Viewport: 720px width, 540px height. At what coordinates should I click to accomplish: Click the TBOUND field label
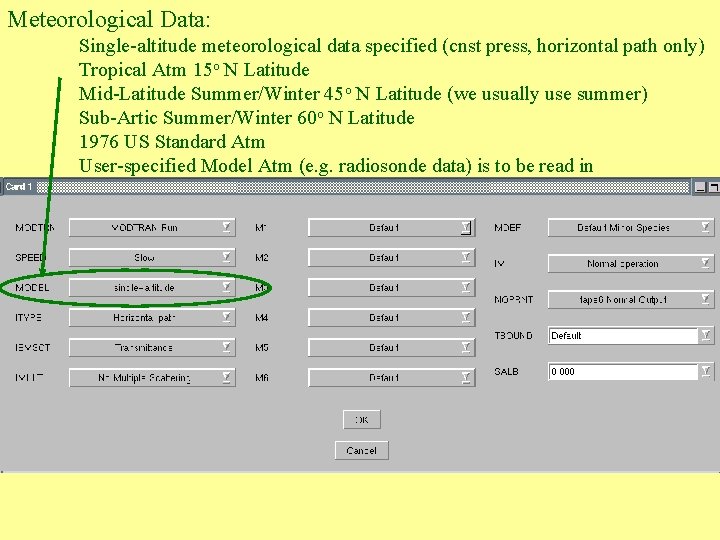point(513,336)
